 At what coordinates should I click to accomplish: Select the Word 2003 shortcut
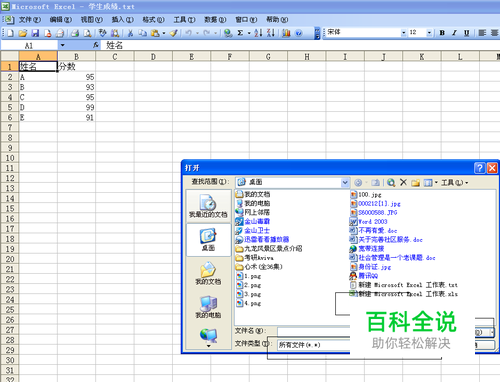(369, 221)
